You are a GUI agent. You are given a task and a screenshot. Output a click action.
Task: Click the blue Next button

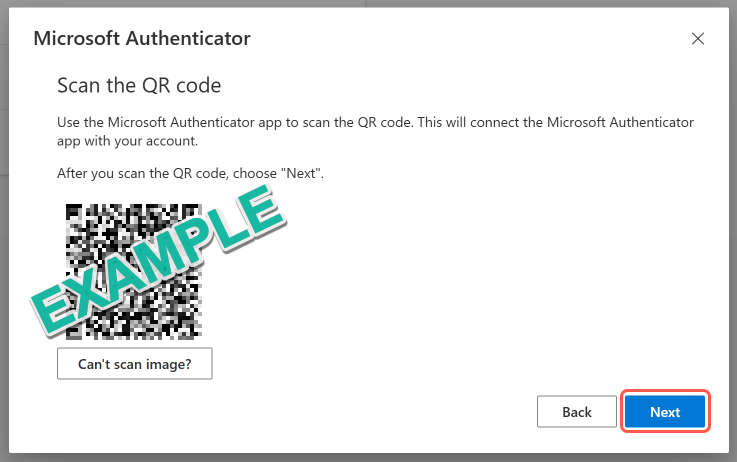point(665,412)
